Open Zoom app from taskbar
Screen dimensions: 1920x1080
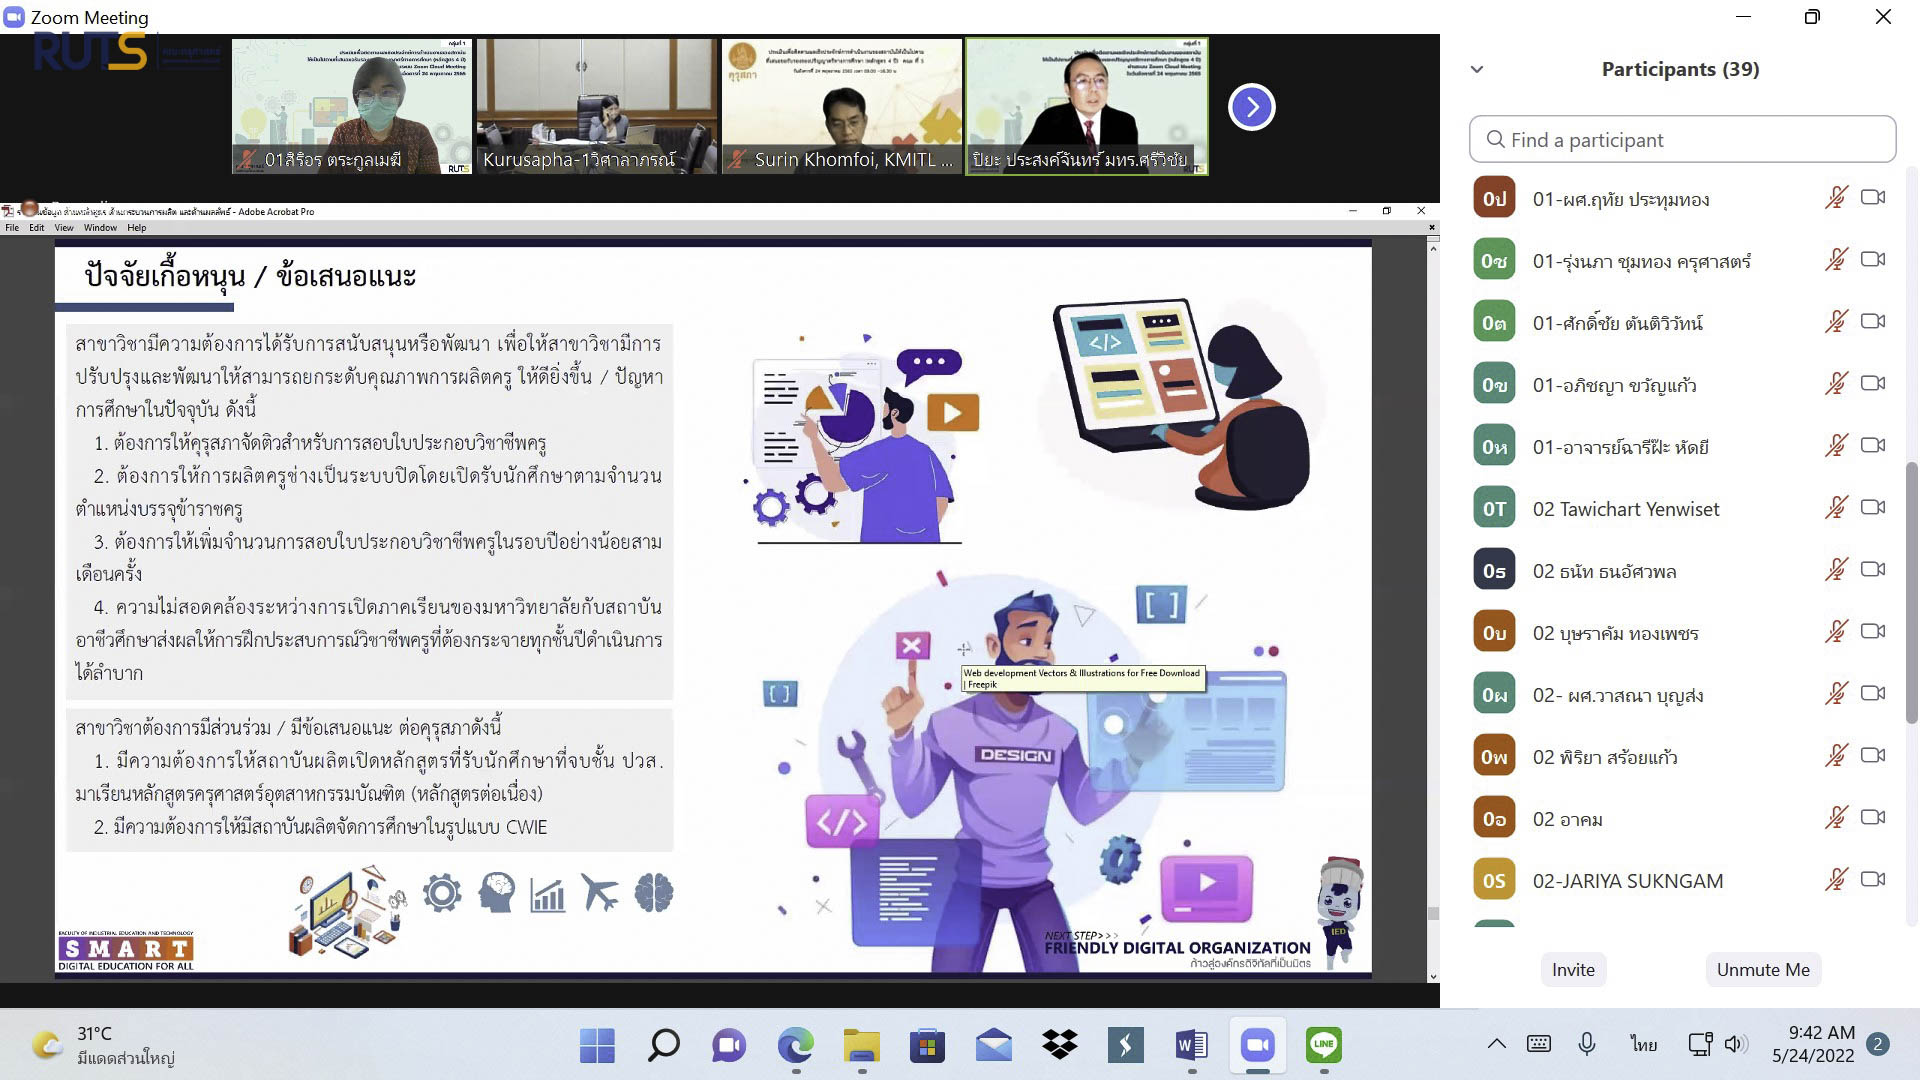pos(1257,1046)
